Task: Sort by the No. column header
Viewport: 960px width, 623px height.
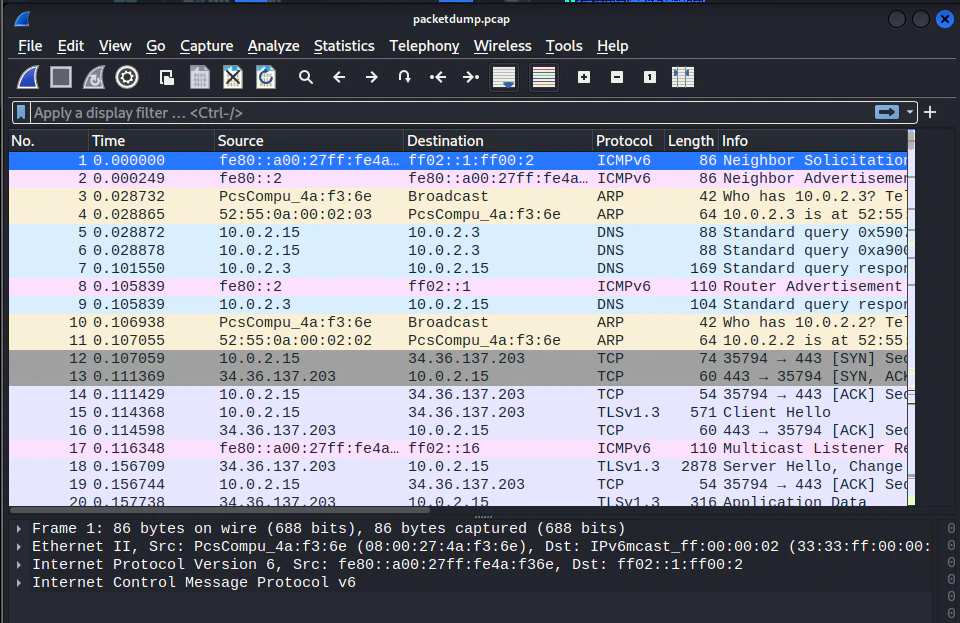Action: pyautogui.click(x=49, y=141)
